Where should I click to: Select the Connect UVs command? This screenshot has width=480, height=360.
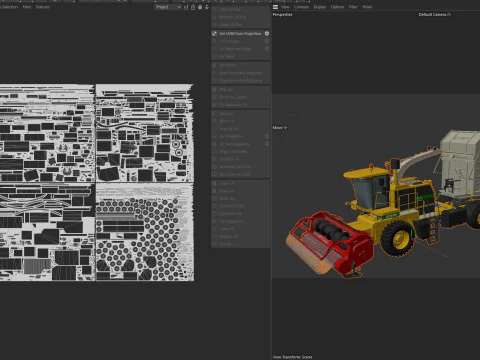click(x=240, y=206)
